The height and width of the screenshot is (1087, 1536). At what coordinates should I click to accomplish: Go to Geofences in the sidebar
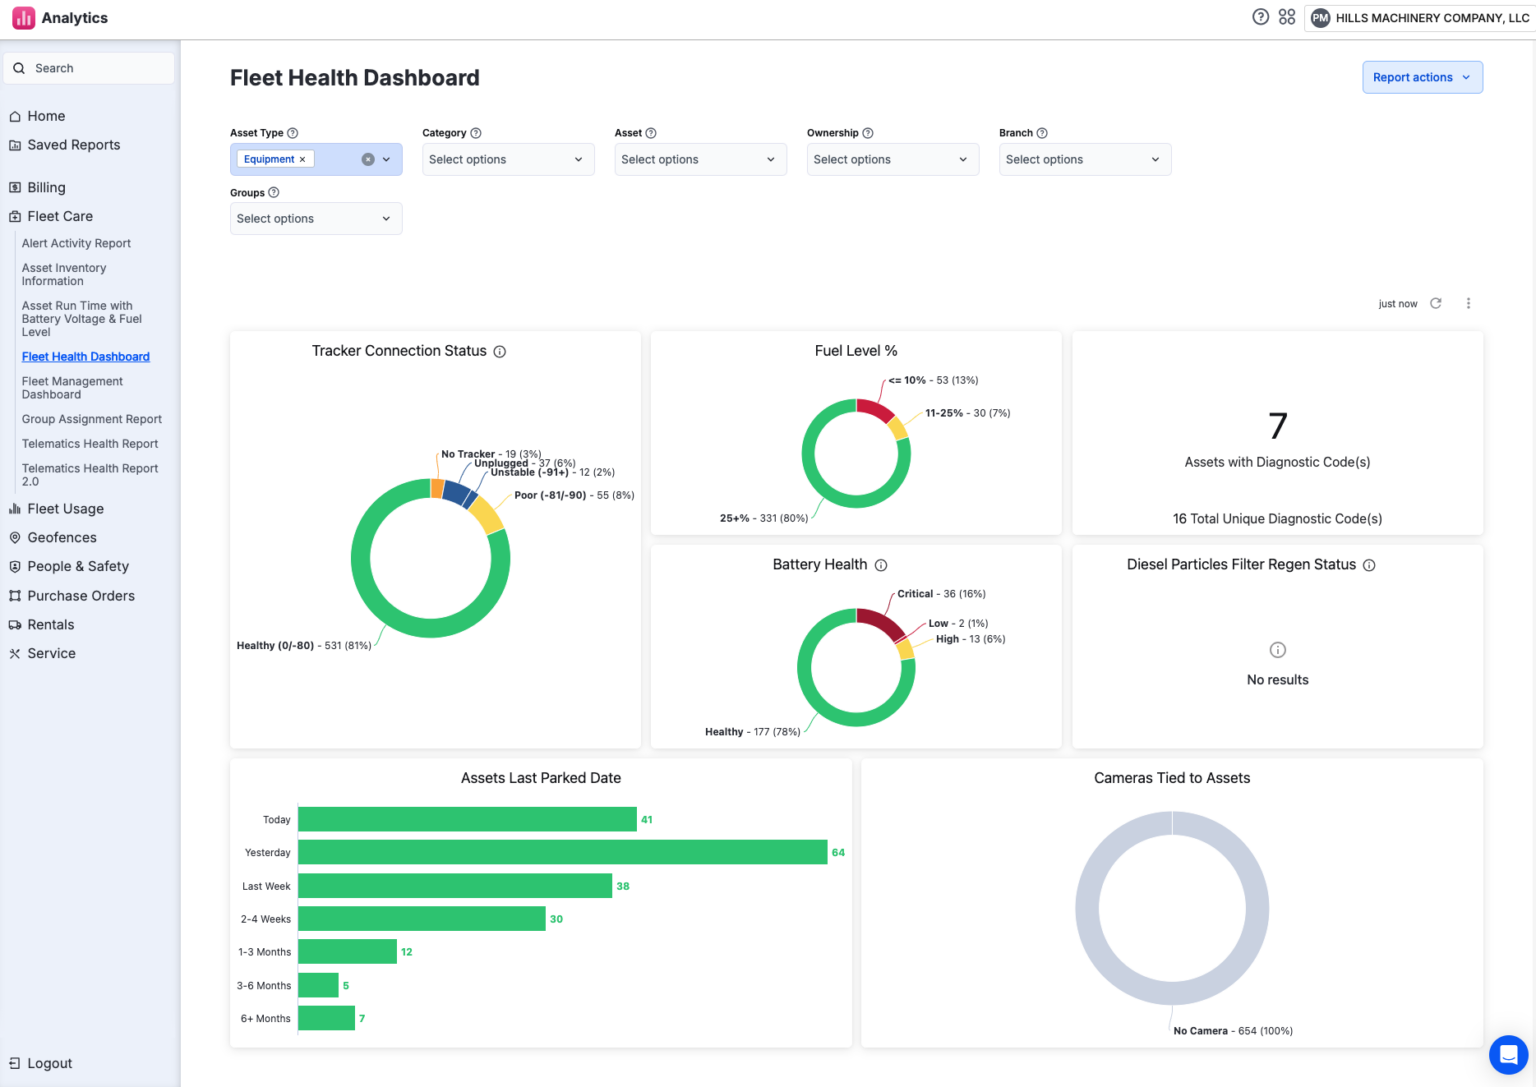pos(62,538)
